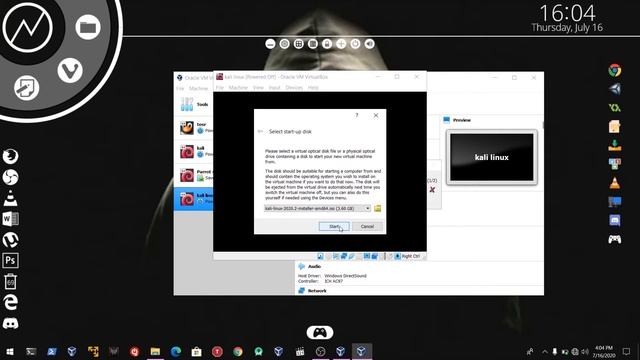Screen dimensions: 640x360
Task: Click Start in the start-up disk dialog
Action: (x=334, y=226)
